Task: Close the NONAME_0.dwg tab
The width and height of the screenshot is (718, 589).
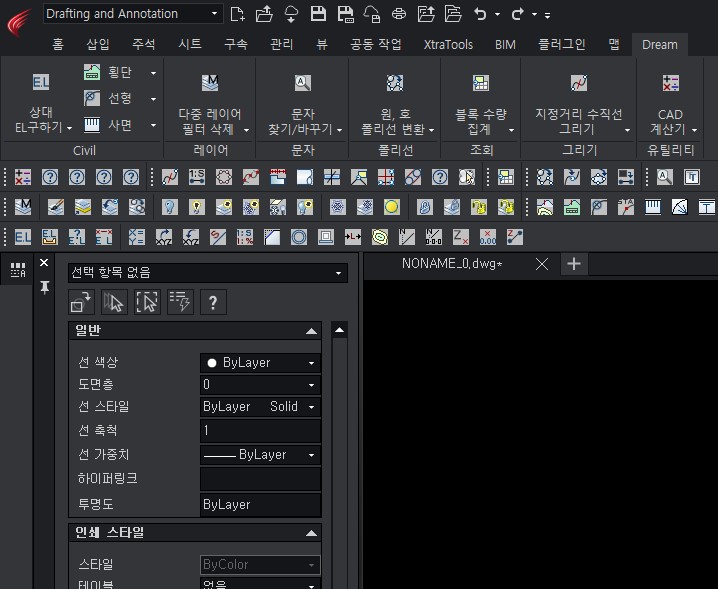Action: tap(542, 264)
